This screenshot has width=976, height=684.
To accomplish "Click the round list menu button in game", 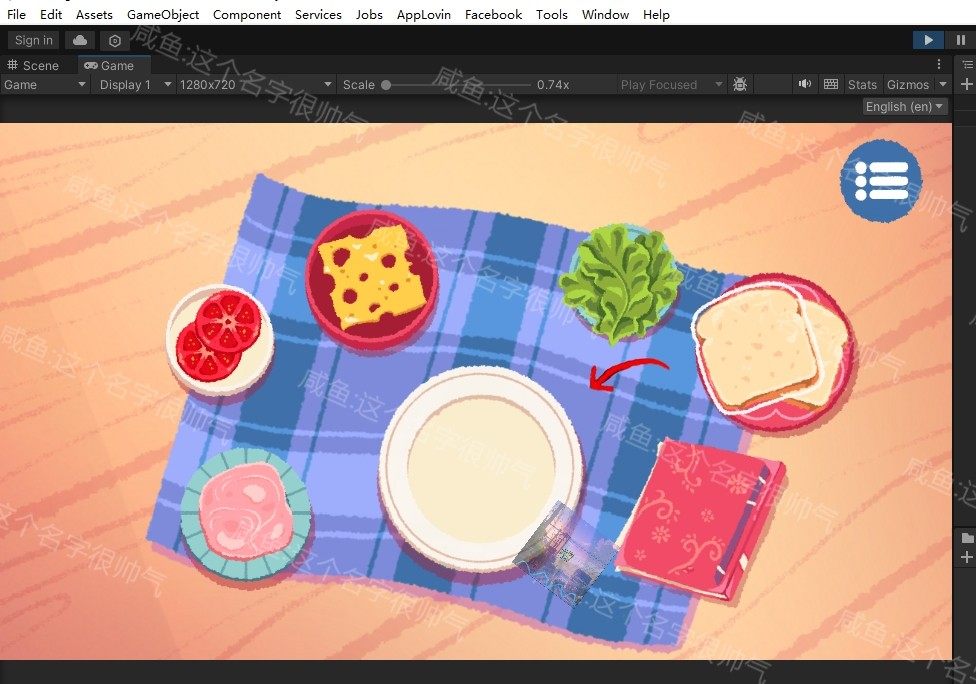I will click(880, 181).
